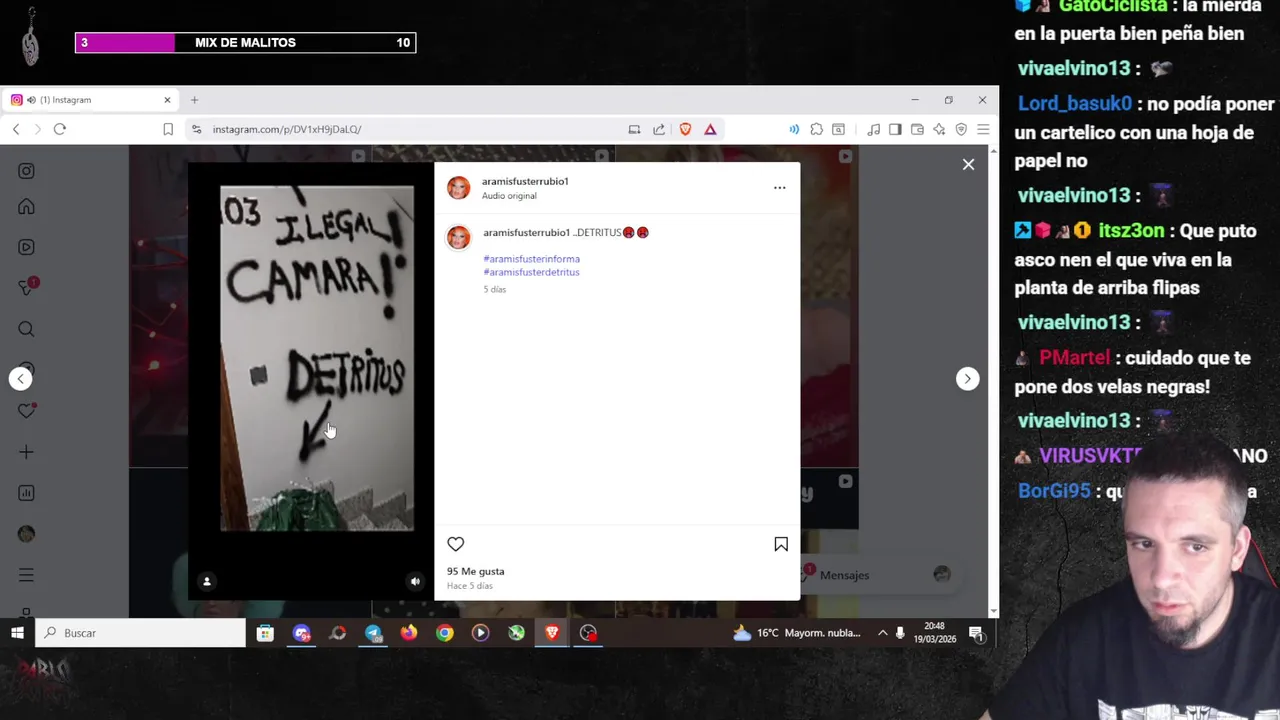Close the post overlay with the X

tap(968, 164)
